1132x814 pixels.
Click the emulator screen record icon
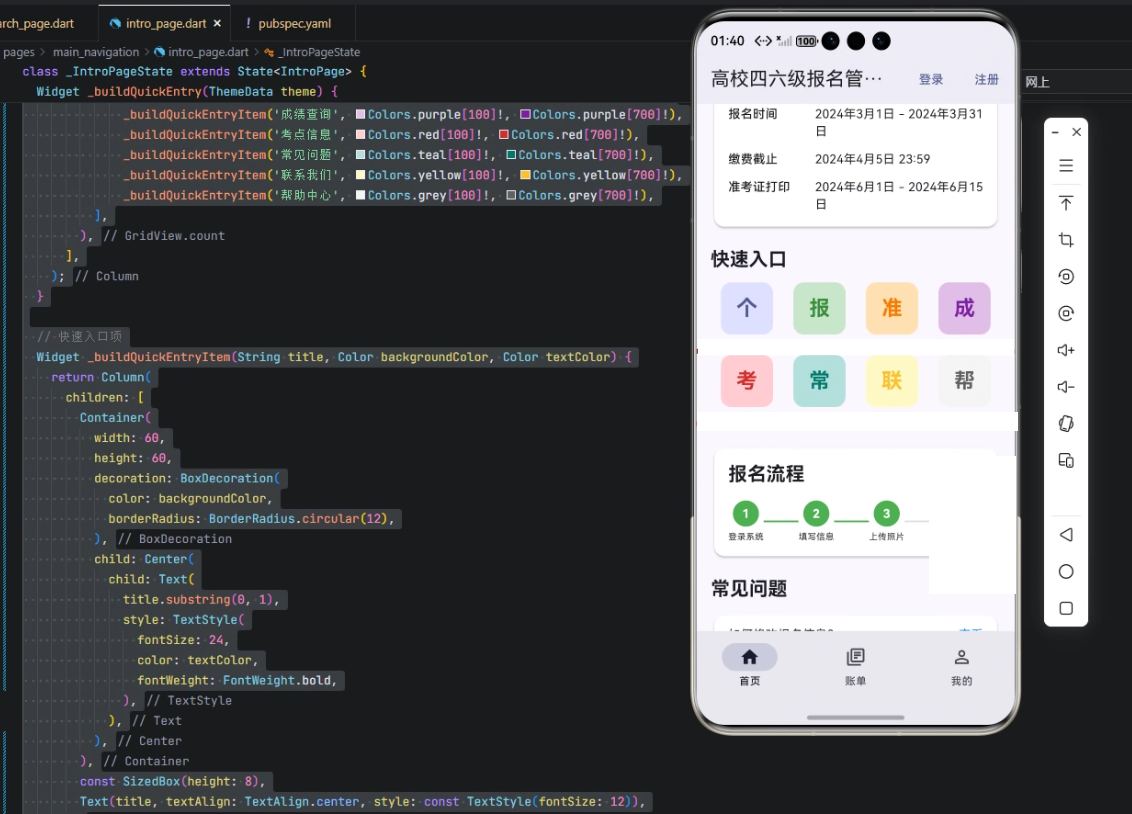pyautogui.click(x=1066, y=276)
